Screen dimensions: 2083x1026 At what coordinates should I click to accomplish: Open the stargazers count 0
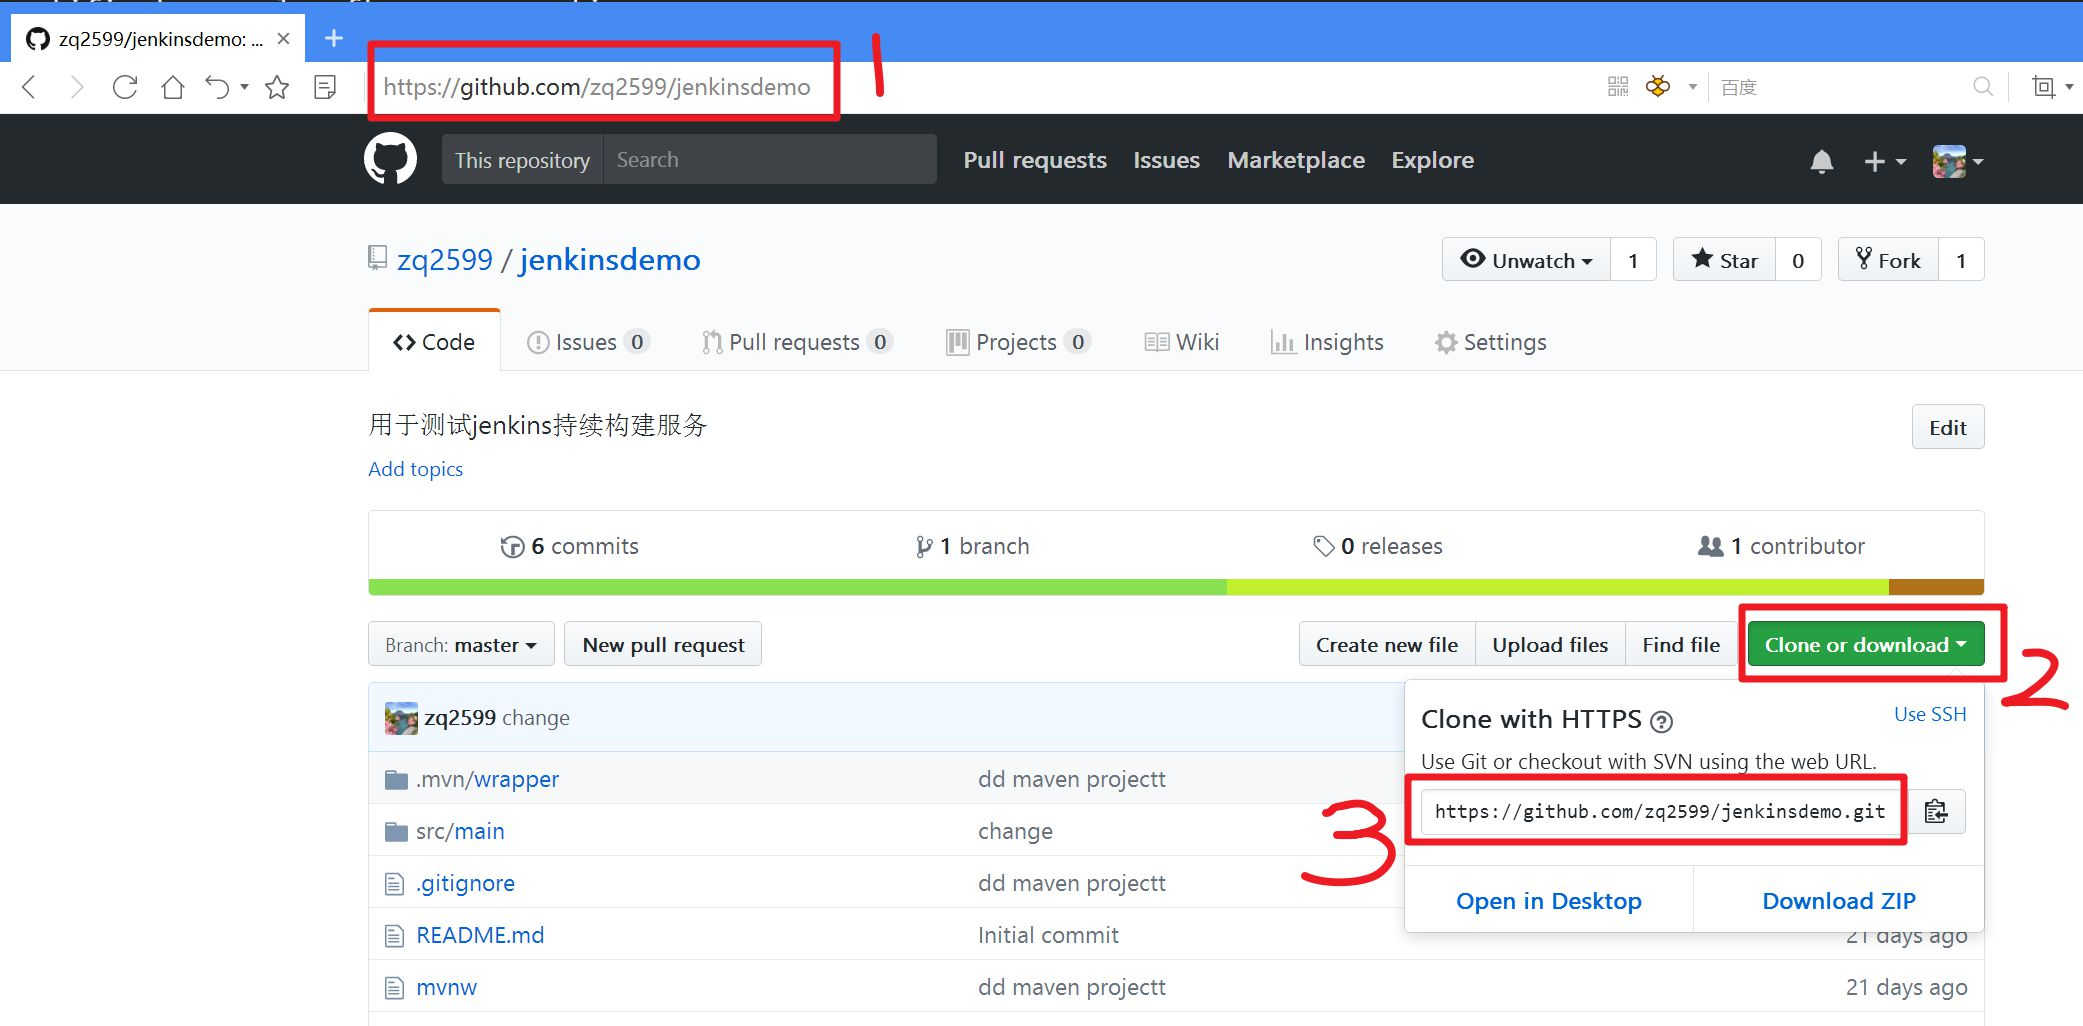[1798, 260]
